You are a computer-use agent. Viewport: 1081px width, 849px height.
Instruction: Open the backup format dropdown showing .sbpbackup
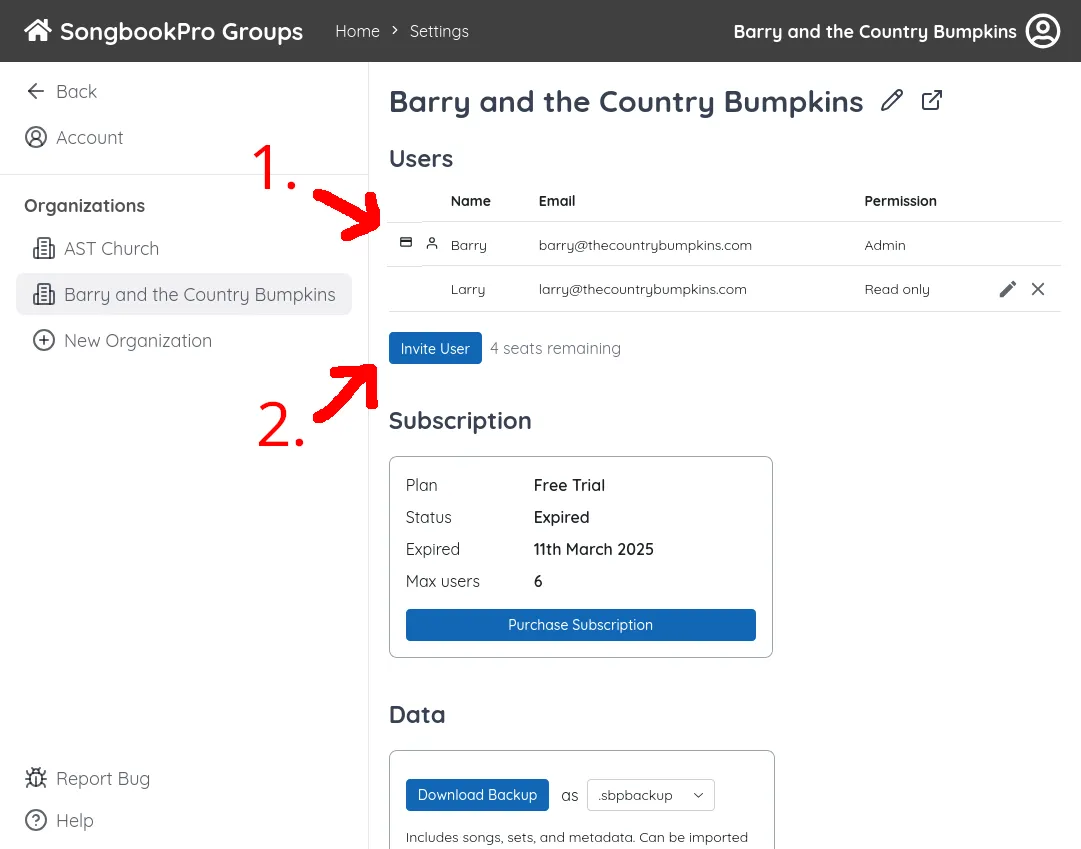click(650, 795)
